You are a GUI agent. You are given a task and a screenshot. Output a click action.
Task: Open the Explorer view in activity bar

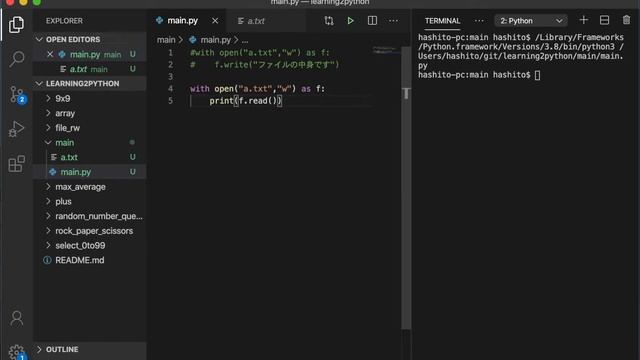click(x=16, y=24)
